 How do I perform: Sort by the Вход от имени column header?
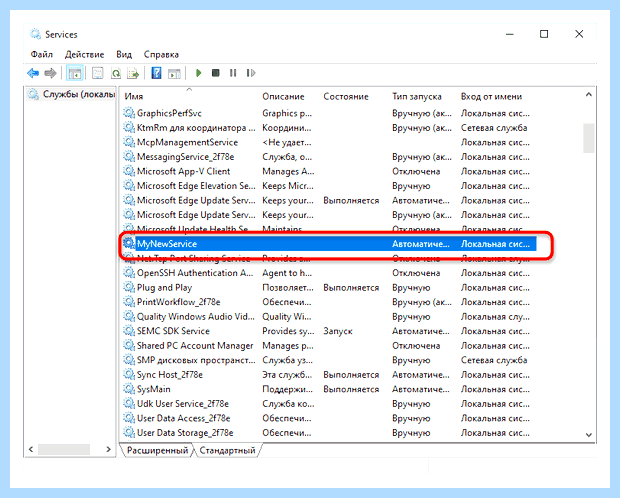pos(491,97)
